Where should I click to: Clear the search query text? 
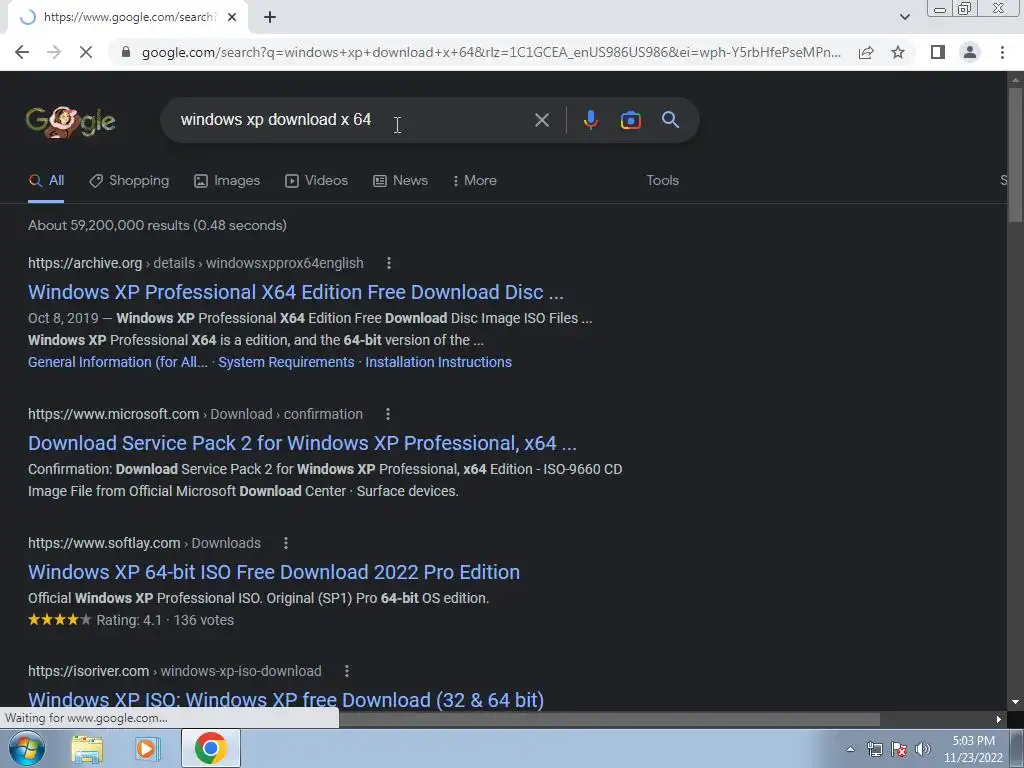pyautogui.click(x=541, y=120)
